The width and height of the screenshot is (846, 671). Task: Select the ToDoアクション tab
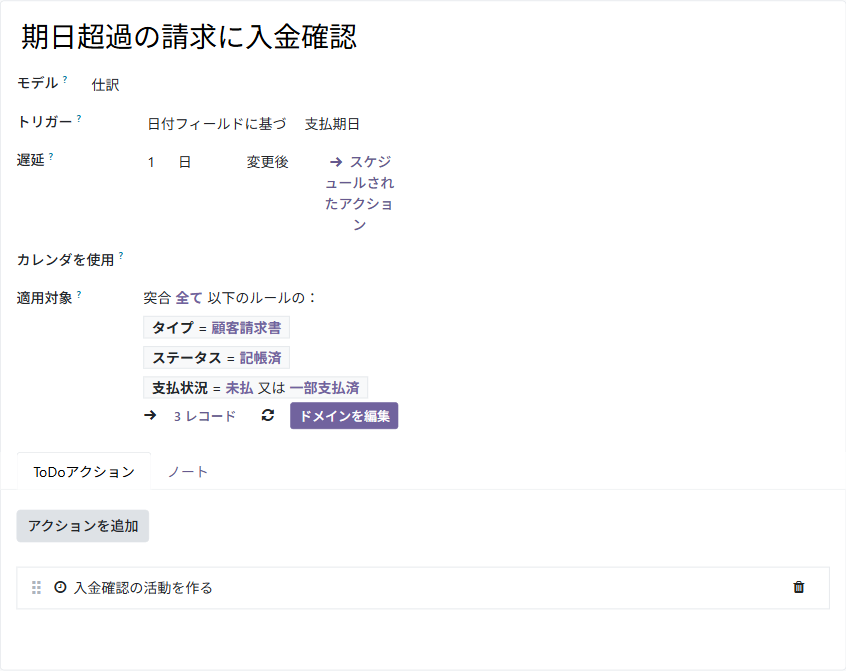pos(84,472)
